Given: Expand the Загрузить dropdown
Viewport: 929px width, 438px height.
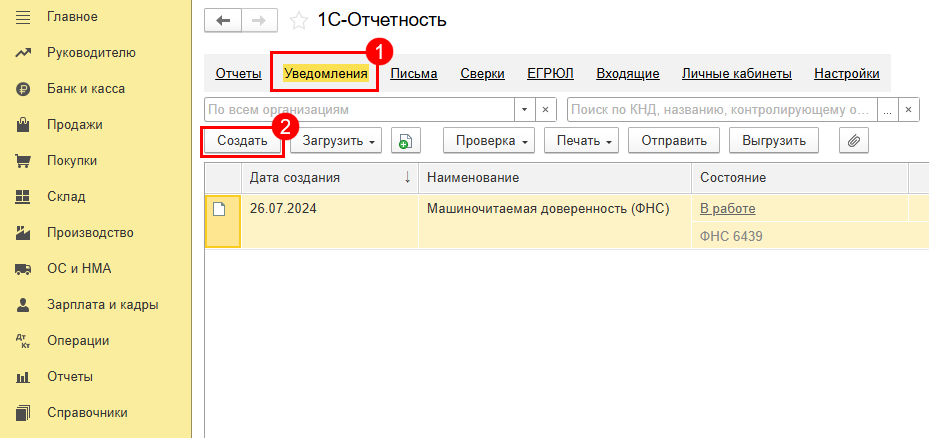Looking at the screenshot, I should click(x=336, y=141).
